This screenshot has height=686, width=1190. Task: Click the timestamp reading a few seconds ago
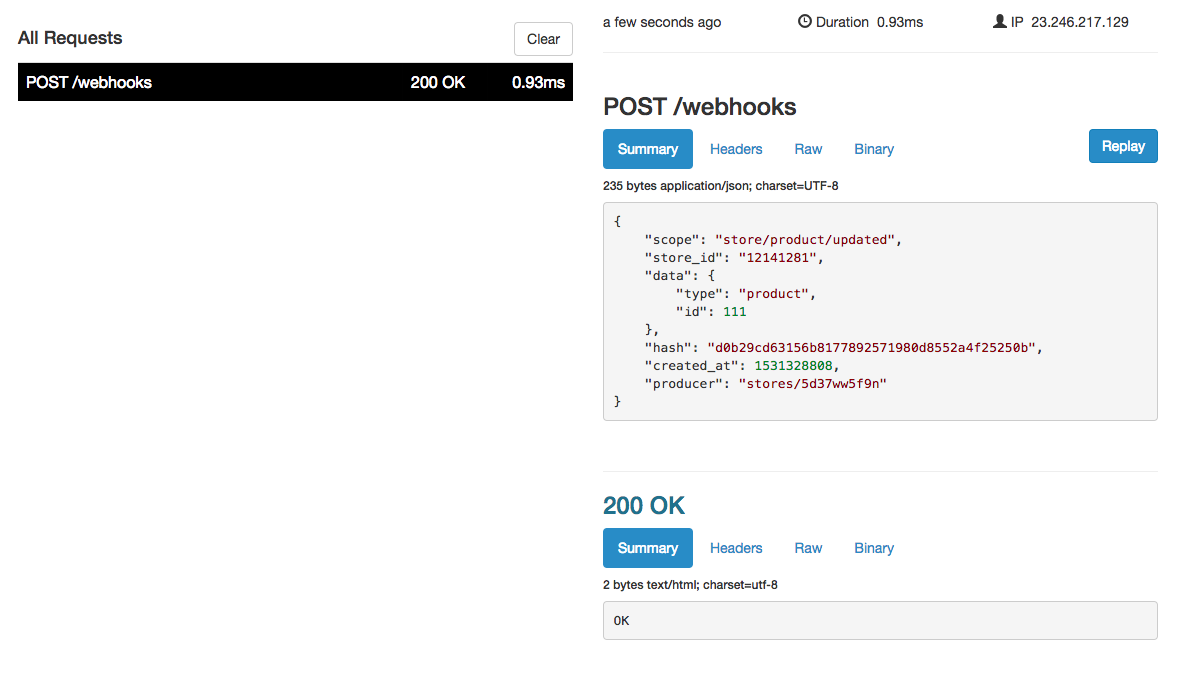click(661, 21)
